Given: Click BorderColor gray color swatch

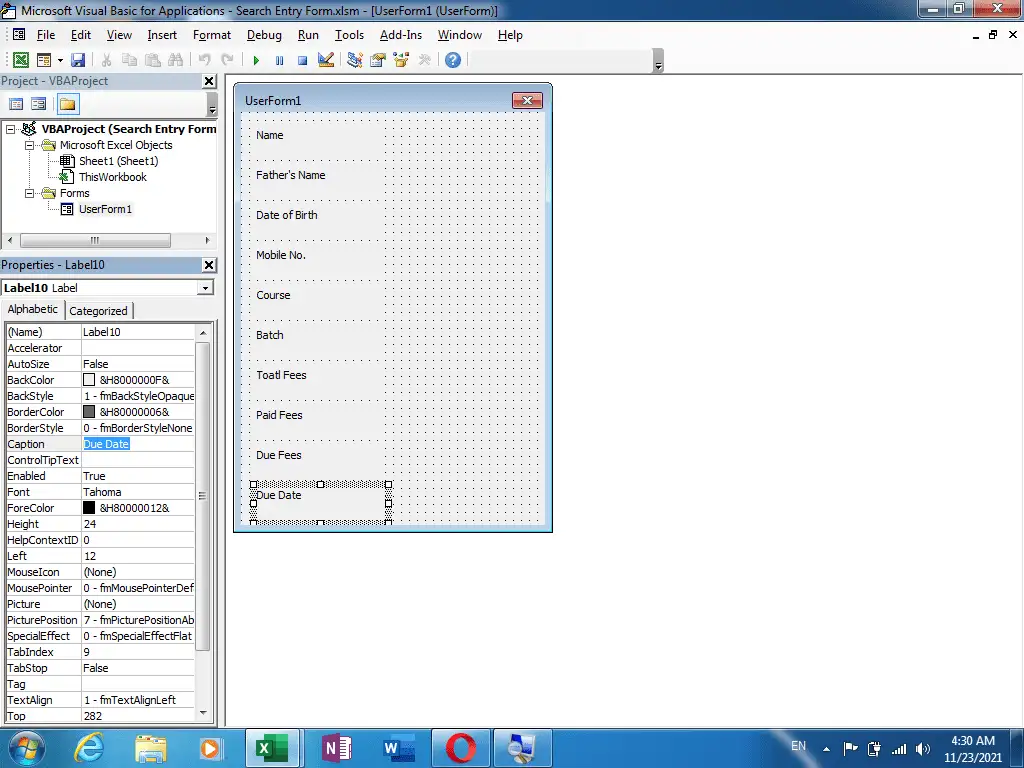Looking at the screenshot, I should click(89, 412).
